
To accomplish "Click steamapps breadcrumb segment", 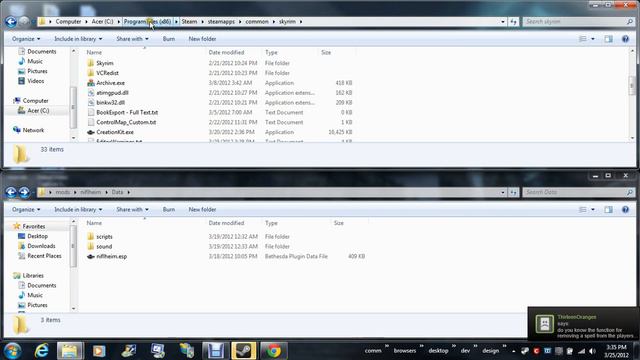I will click(x=221, y=22).
